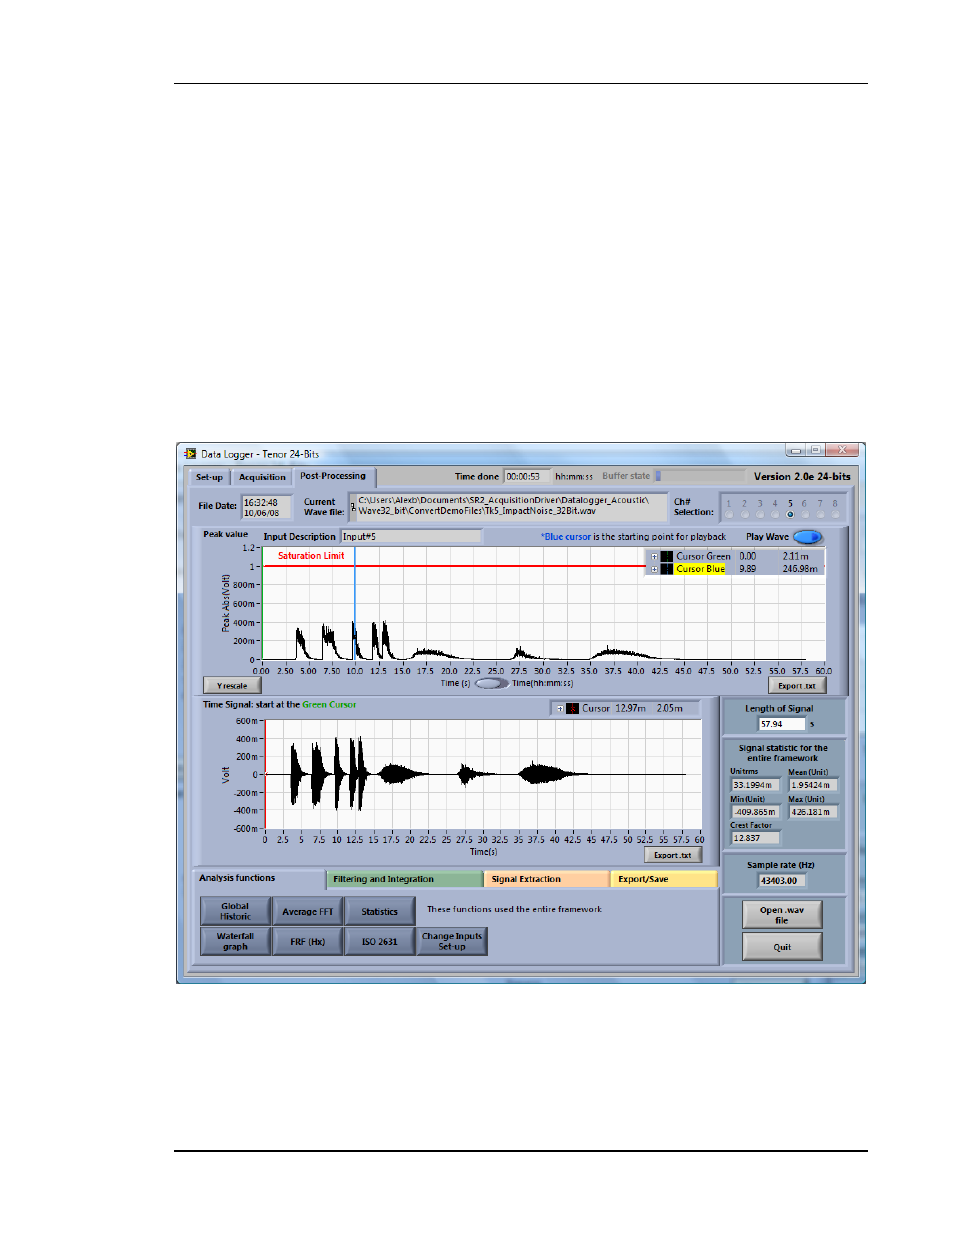
Task: Select channel 4 radio button
Action: pyautogui.click(x=774, y=514)
